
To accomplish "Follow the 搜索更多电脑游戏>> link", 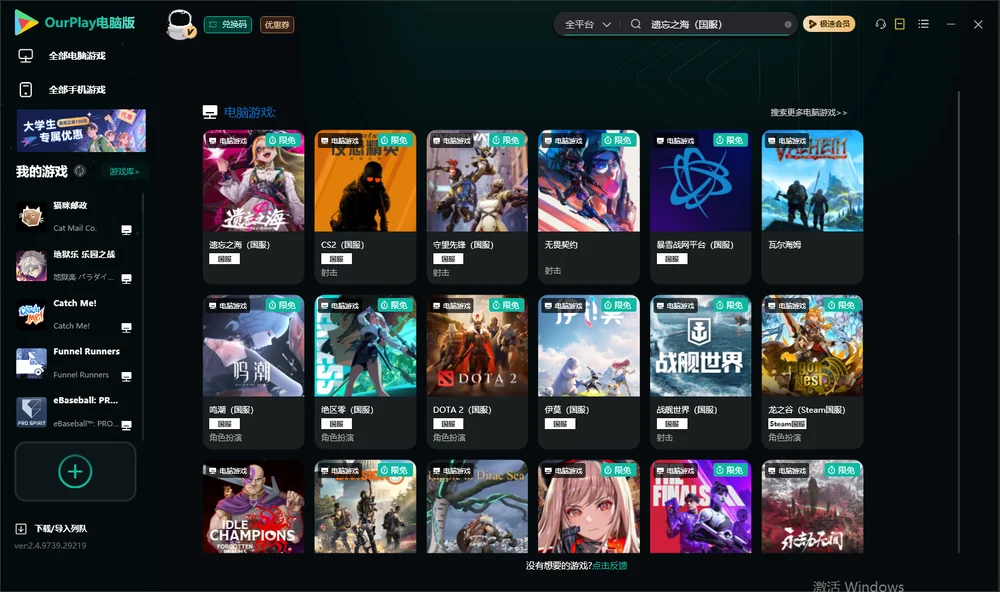I will (x=809, y=113).
